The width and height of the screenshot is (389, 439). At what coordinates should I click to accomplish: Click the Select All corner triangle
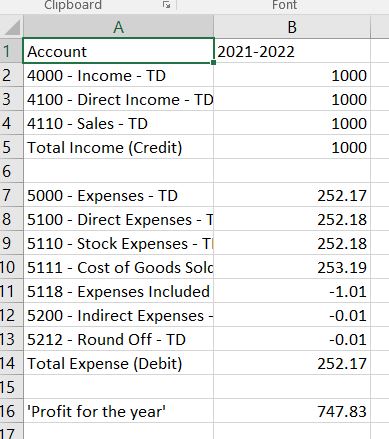pyautogui.click(x=12, y=27)
